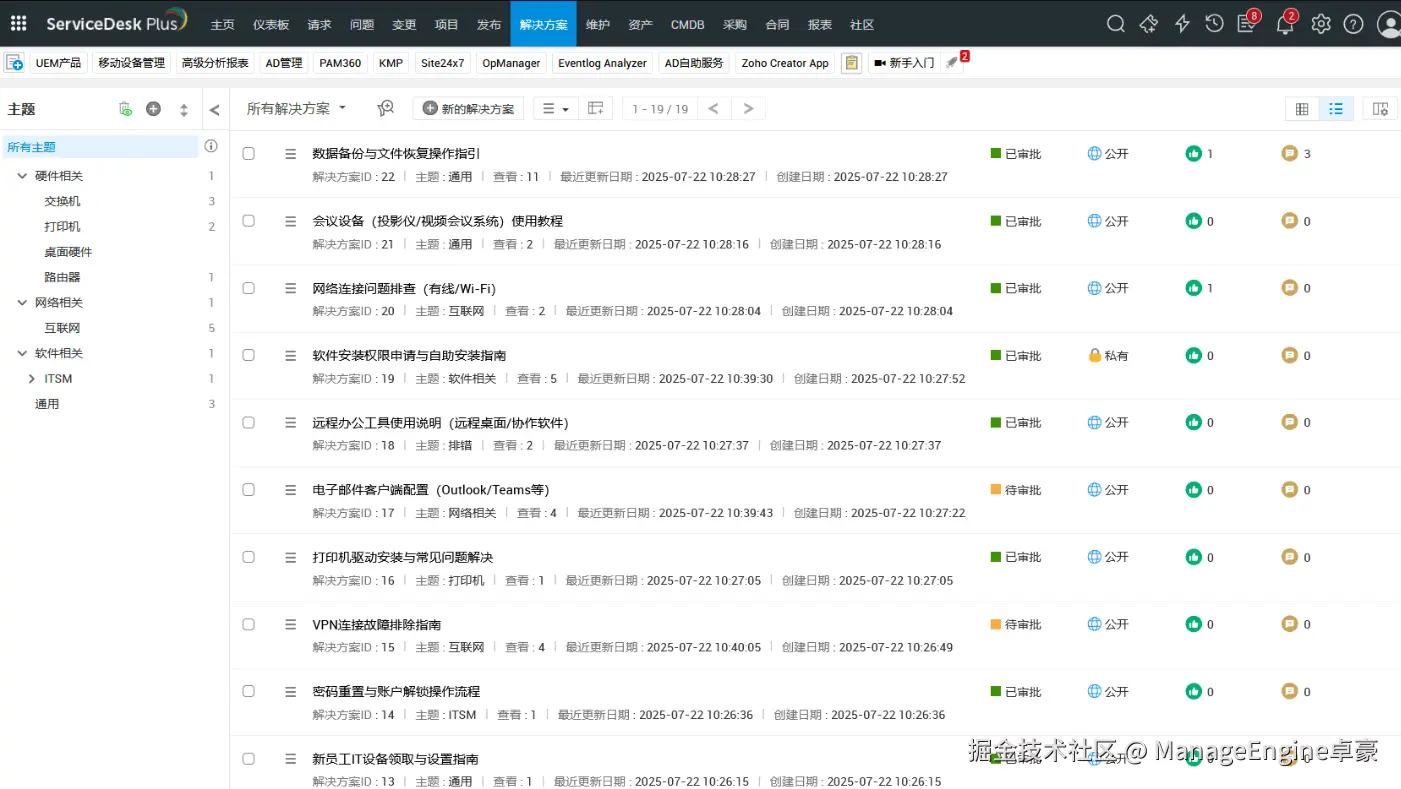Check the box for 电子邮件客户端配置
Image resolution: width=1401 pixels, height=789 pixels.
(x=249, y=490)
